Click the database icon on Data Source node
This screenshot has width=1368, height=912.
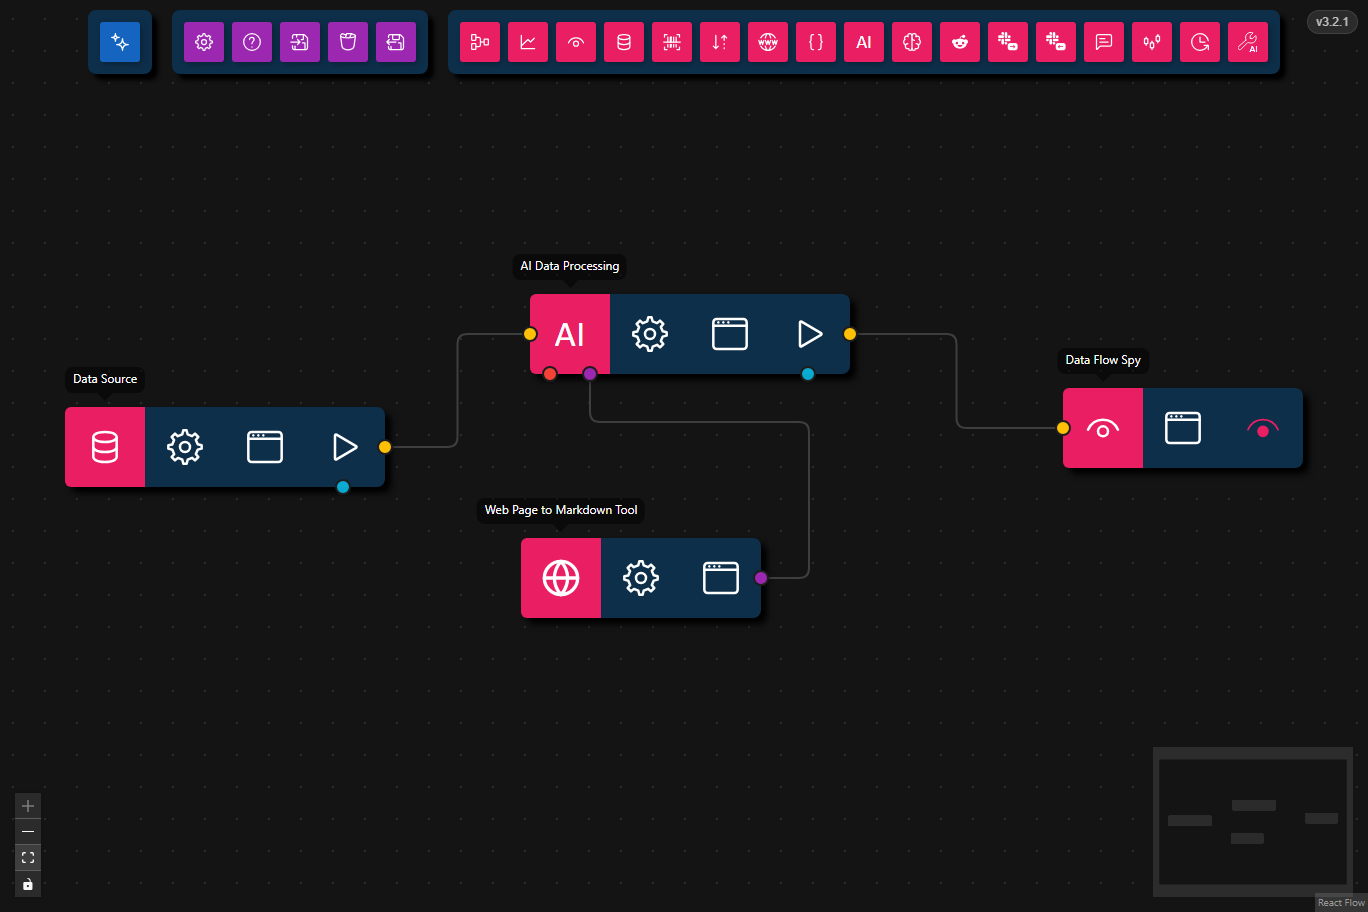[x=105, y=447]
